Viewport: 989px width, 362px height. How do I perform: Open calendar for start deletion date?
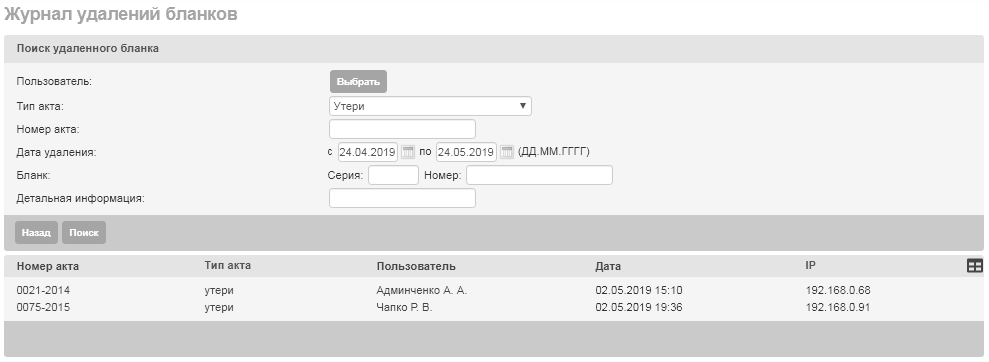[x=408, y=152]
